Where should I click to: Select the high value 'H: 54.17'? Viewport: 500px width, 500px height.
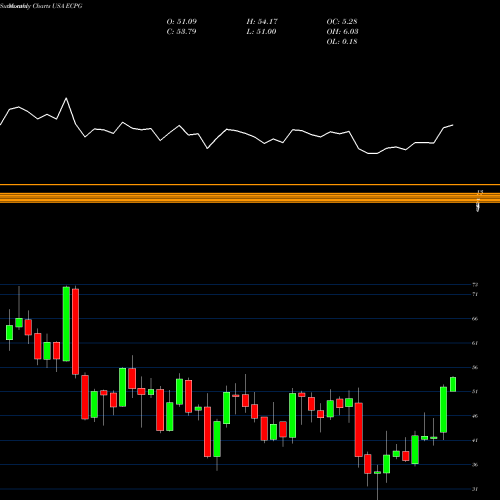point(262,21)
